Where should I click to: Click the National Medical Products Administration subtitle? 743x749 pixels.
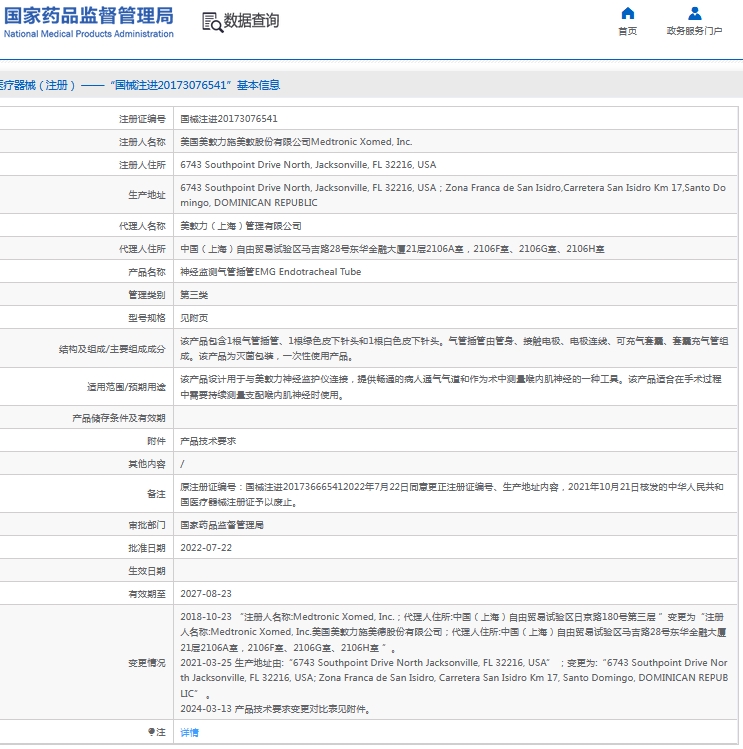coord(88,34)
